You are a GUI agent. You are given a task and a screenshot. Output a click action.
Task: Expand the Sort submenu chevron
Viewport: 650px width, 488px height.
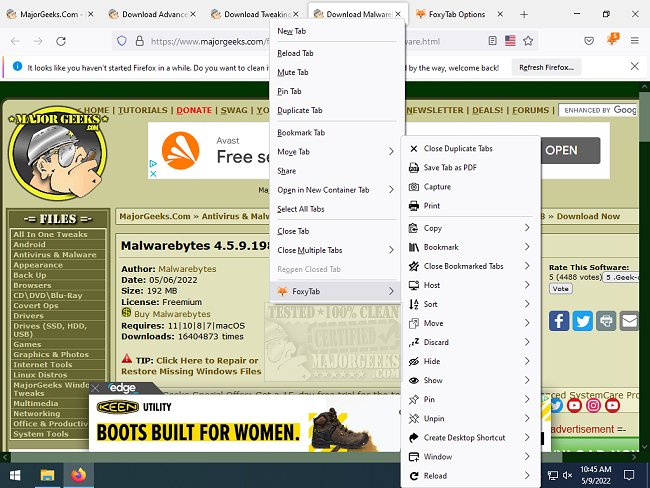pos(527,304)
